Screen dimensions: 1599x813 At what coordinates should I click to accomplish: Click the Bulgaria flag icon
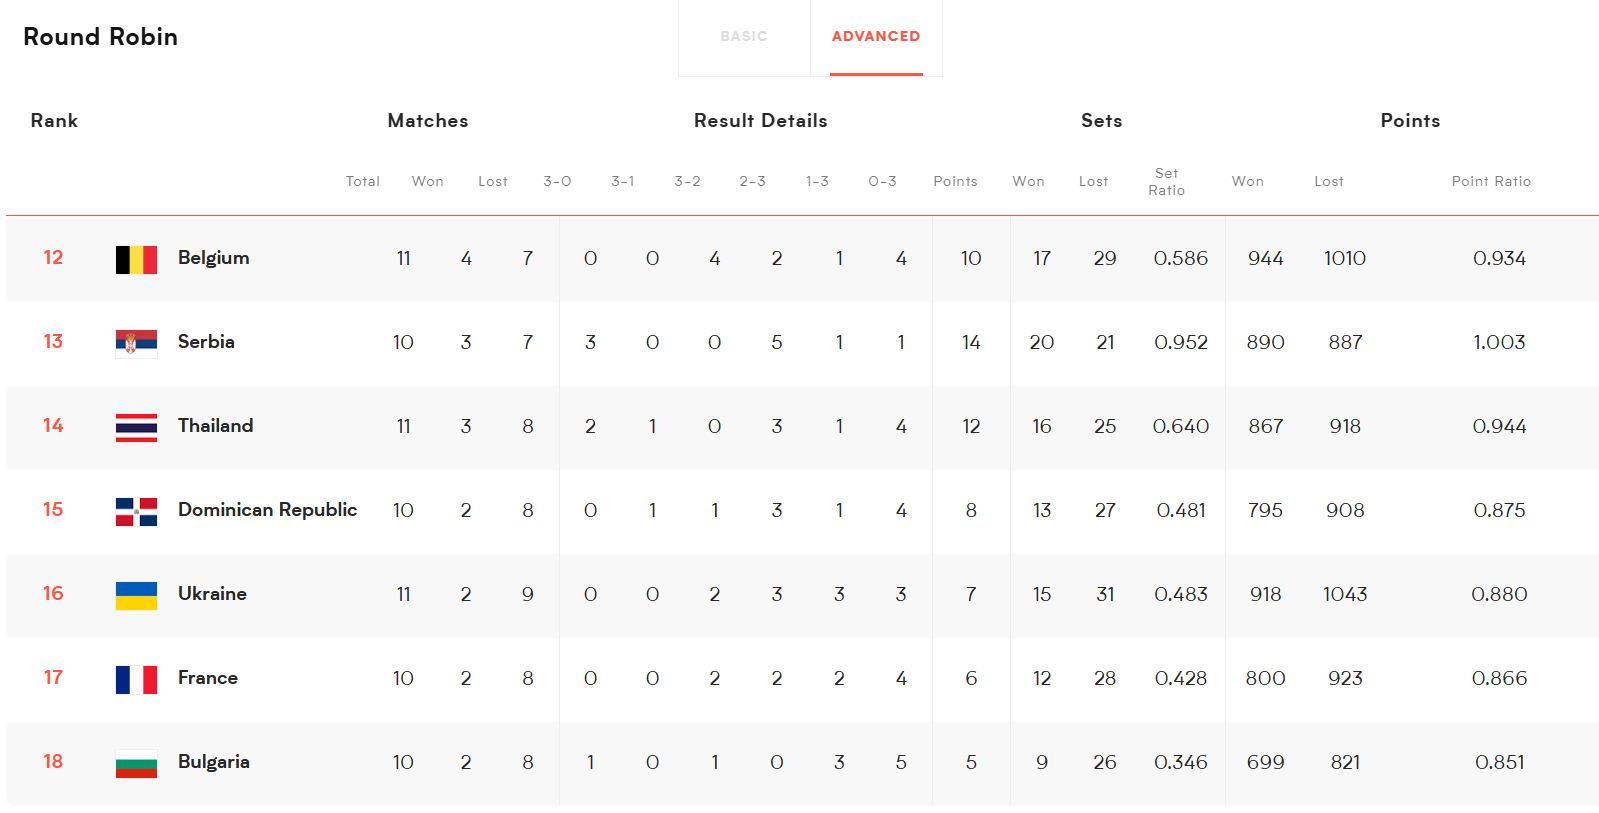point(136,764)
